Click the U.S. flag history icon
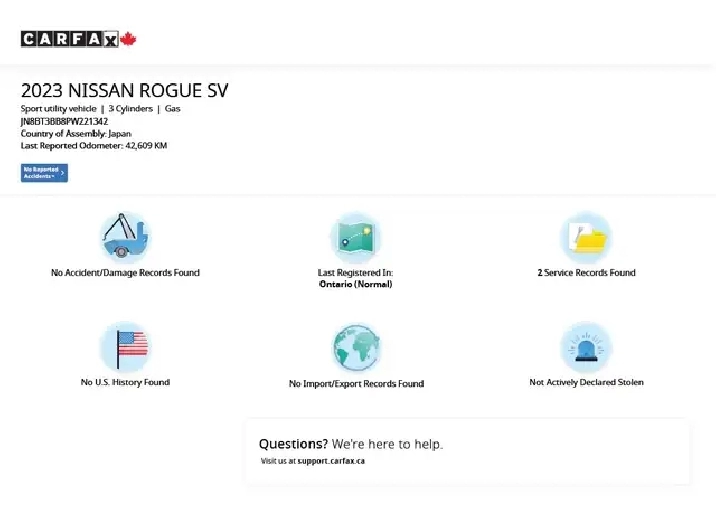Image resolution: width=716 pixels, height=509 pixels. [x=125, y=347]
